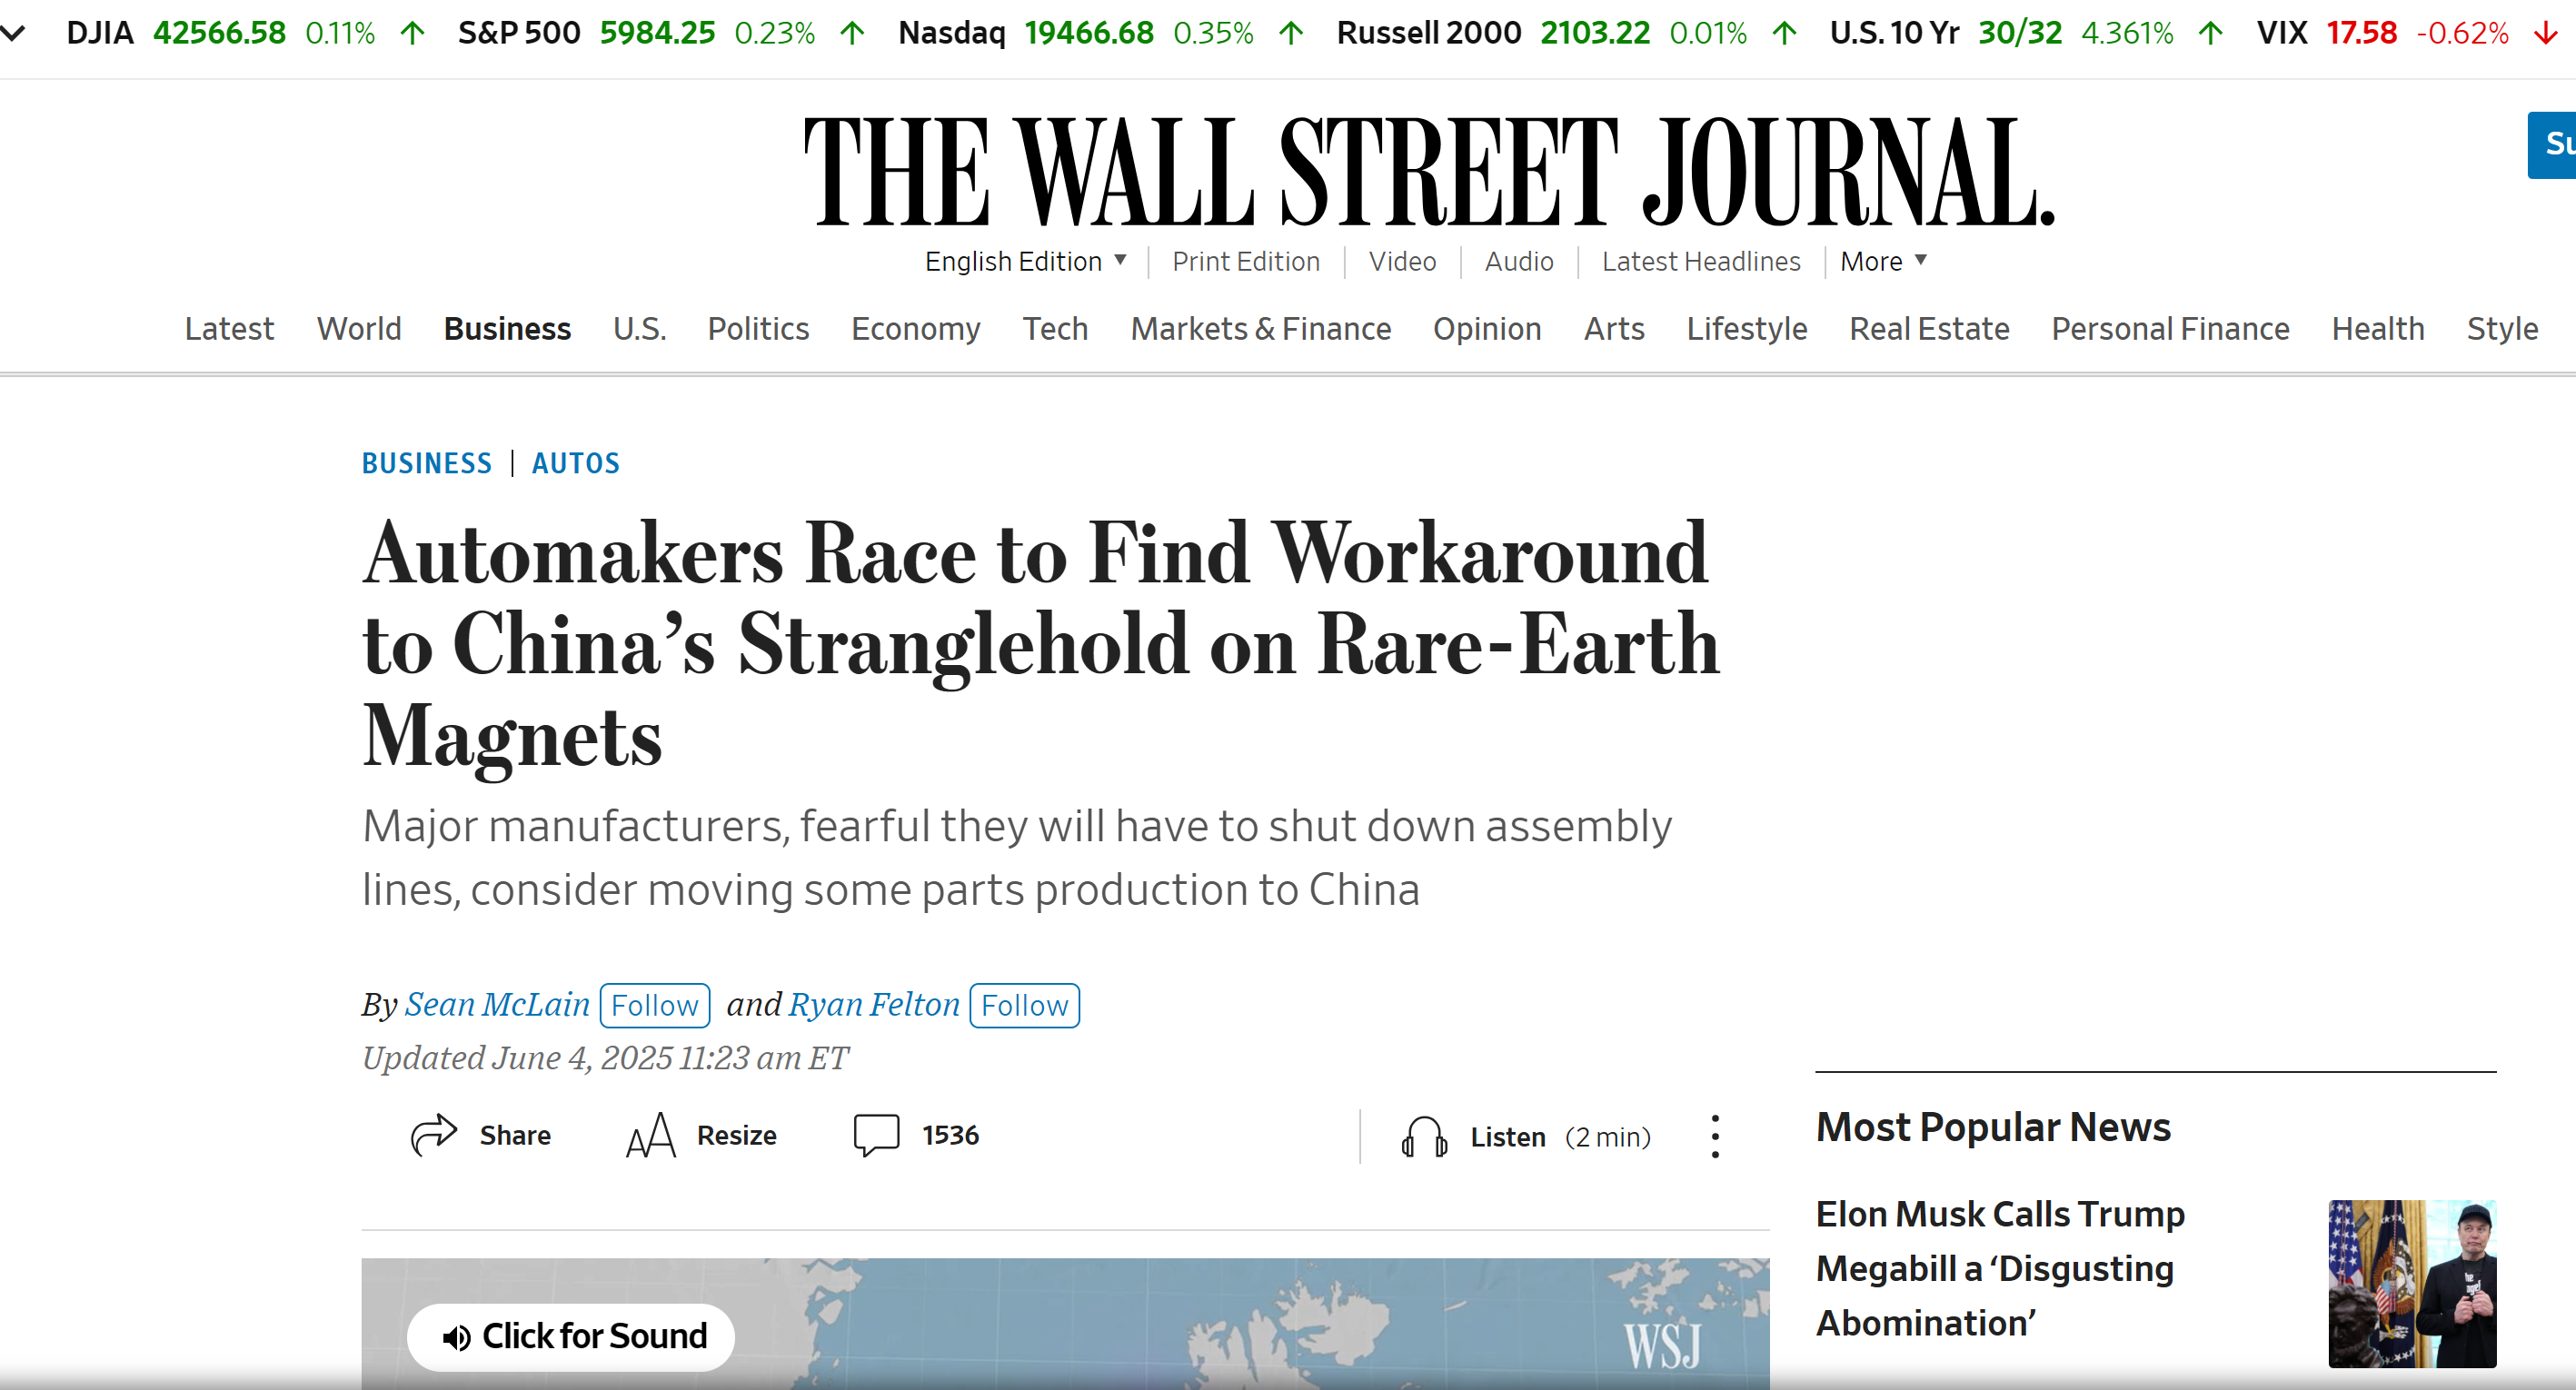The height and width of the screenshot is (1390, 2576).
Task: Open Markets & Finance section
Action: pos(1261,328)
